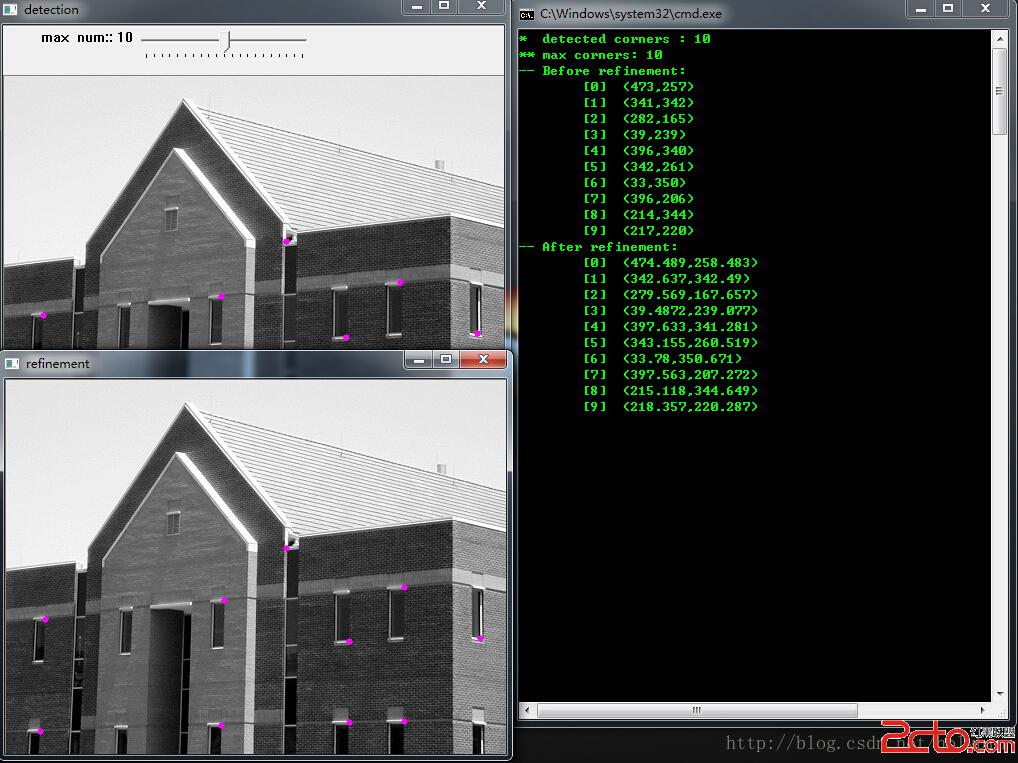Click the detection window title text

click(x=51, y=10)
